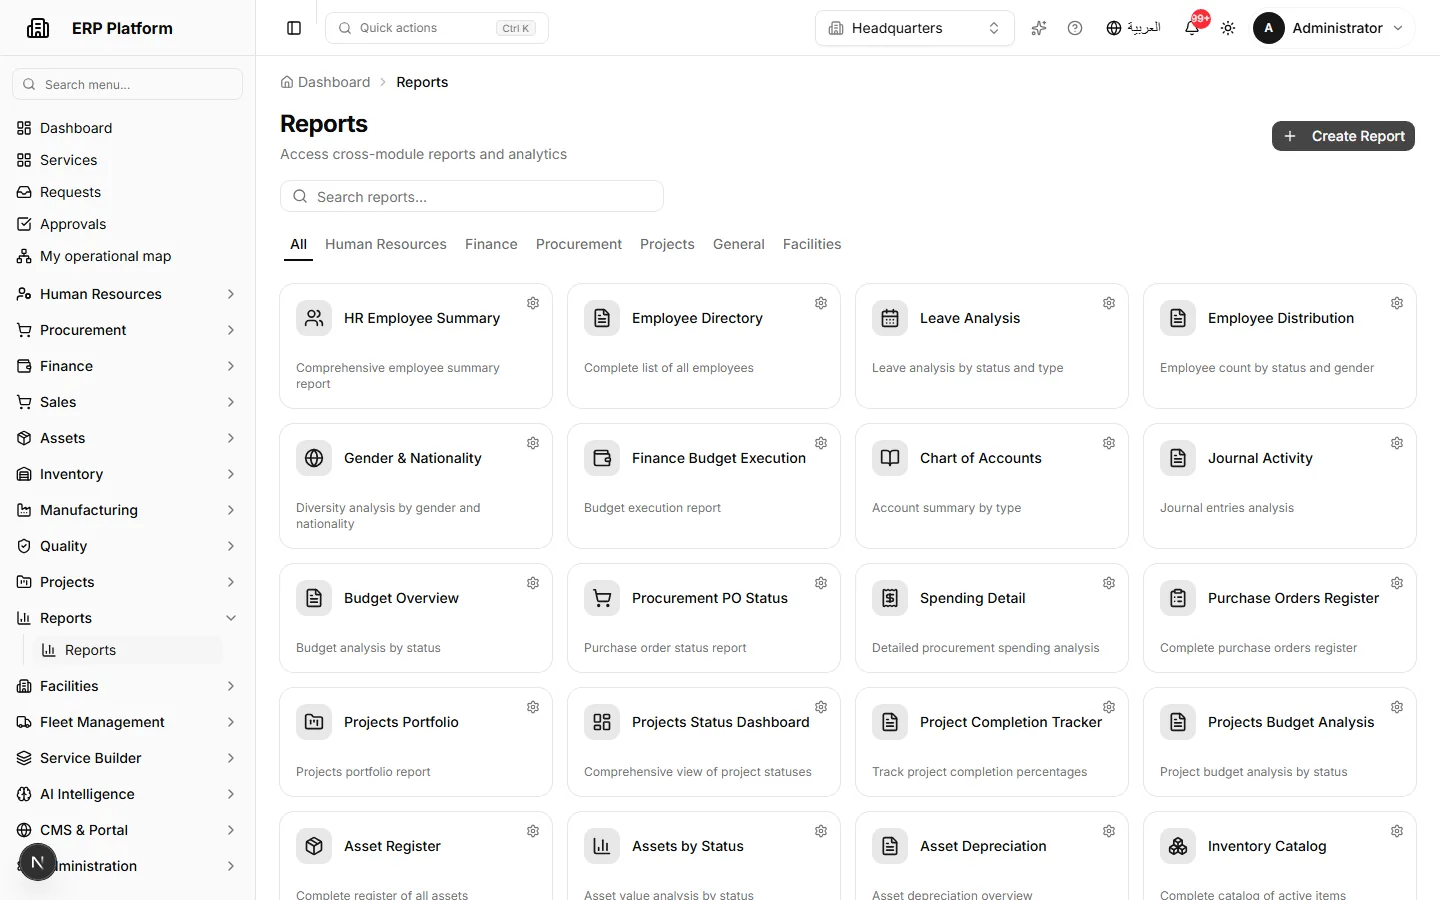Show the Facilities reports tab

812,244
